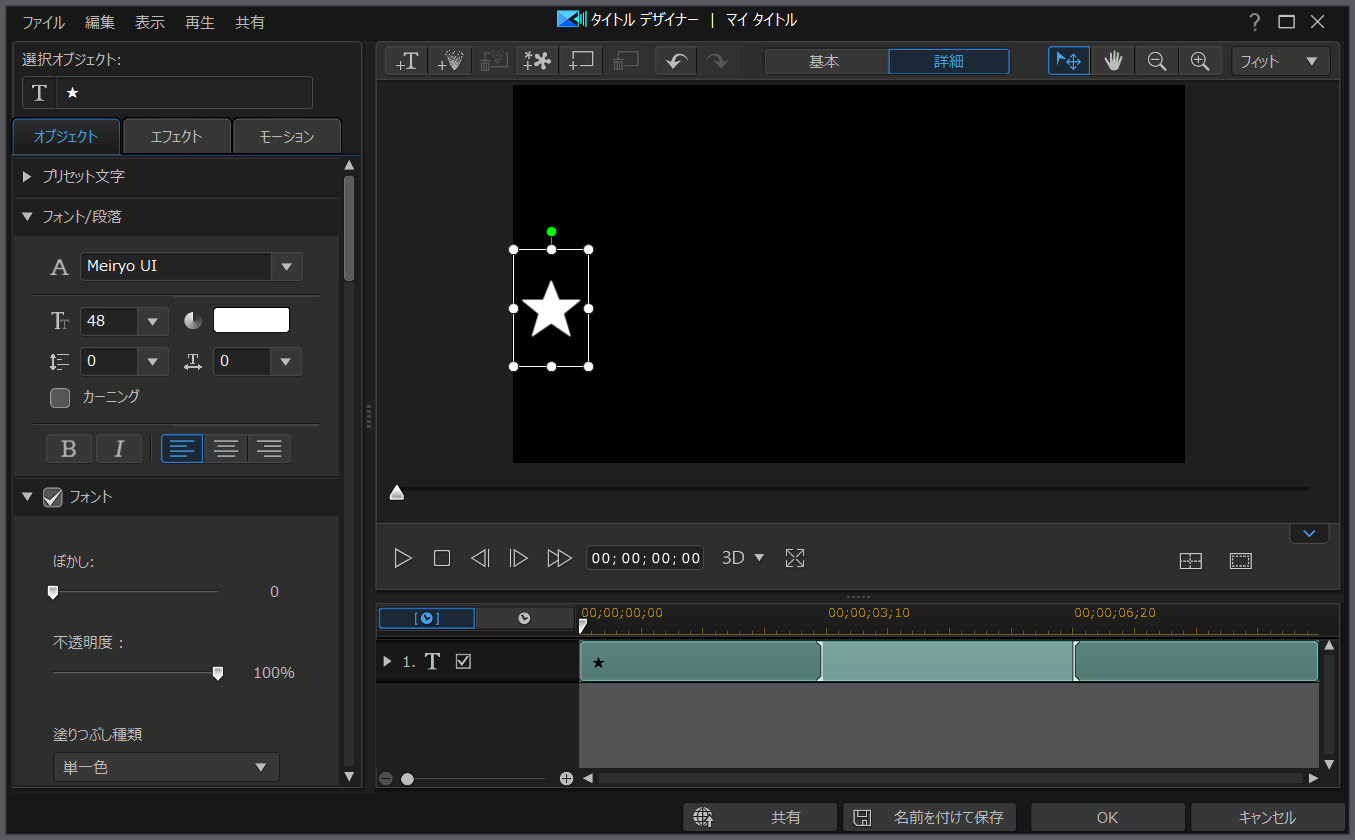Viewport: 1355px width, 840px height.
Task: Activate the hand pan tool
Action: click(x=1113, y=61)
